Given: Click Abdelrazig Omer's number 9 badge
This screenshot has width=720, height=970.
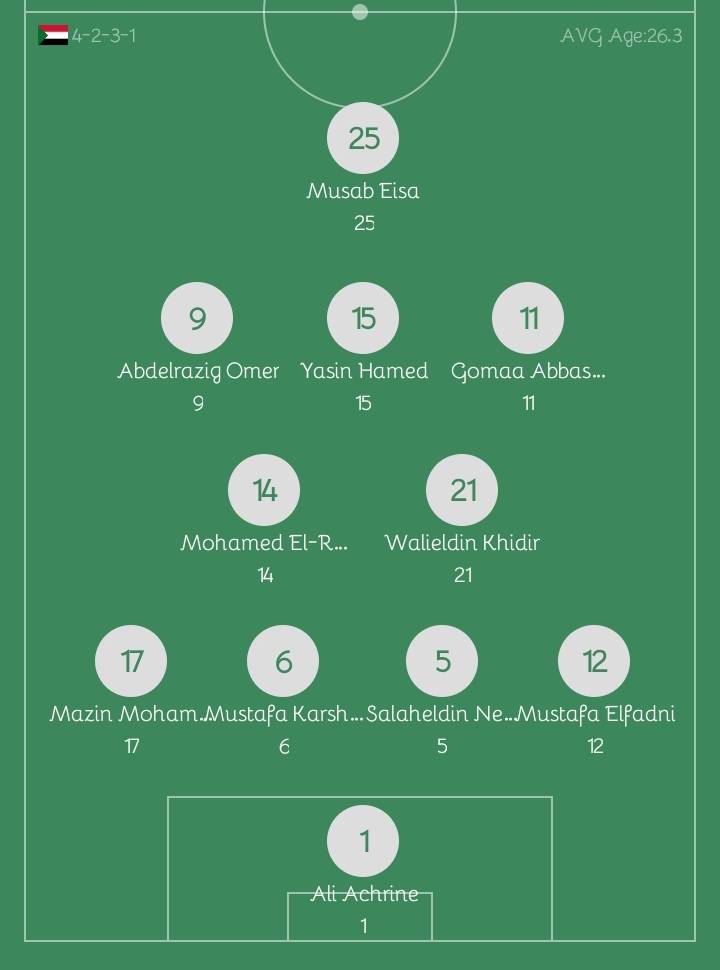Looking at the screenshot, I should [x=197, y=318].
